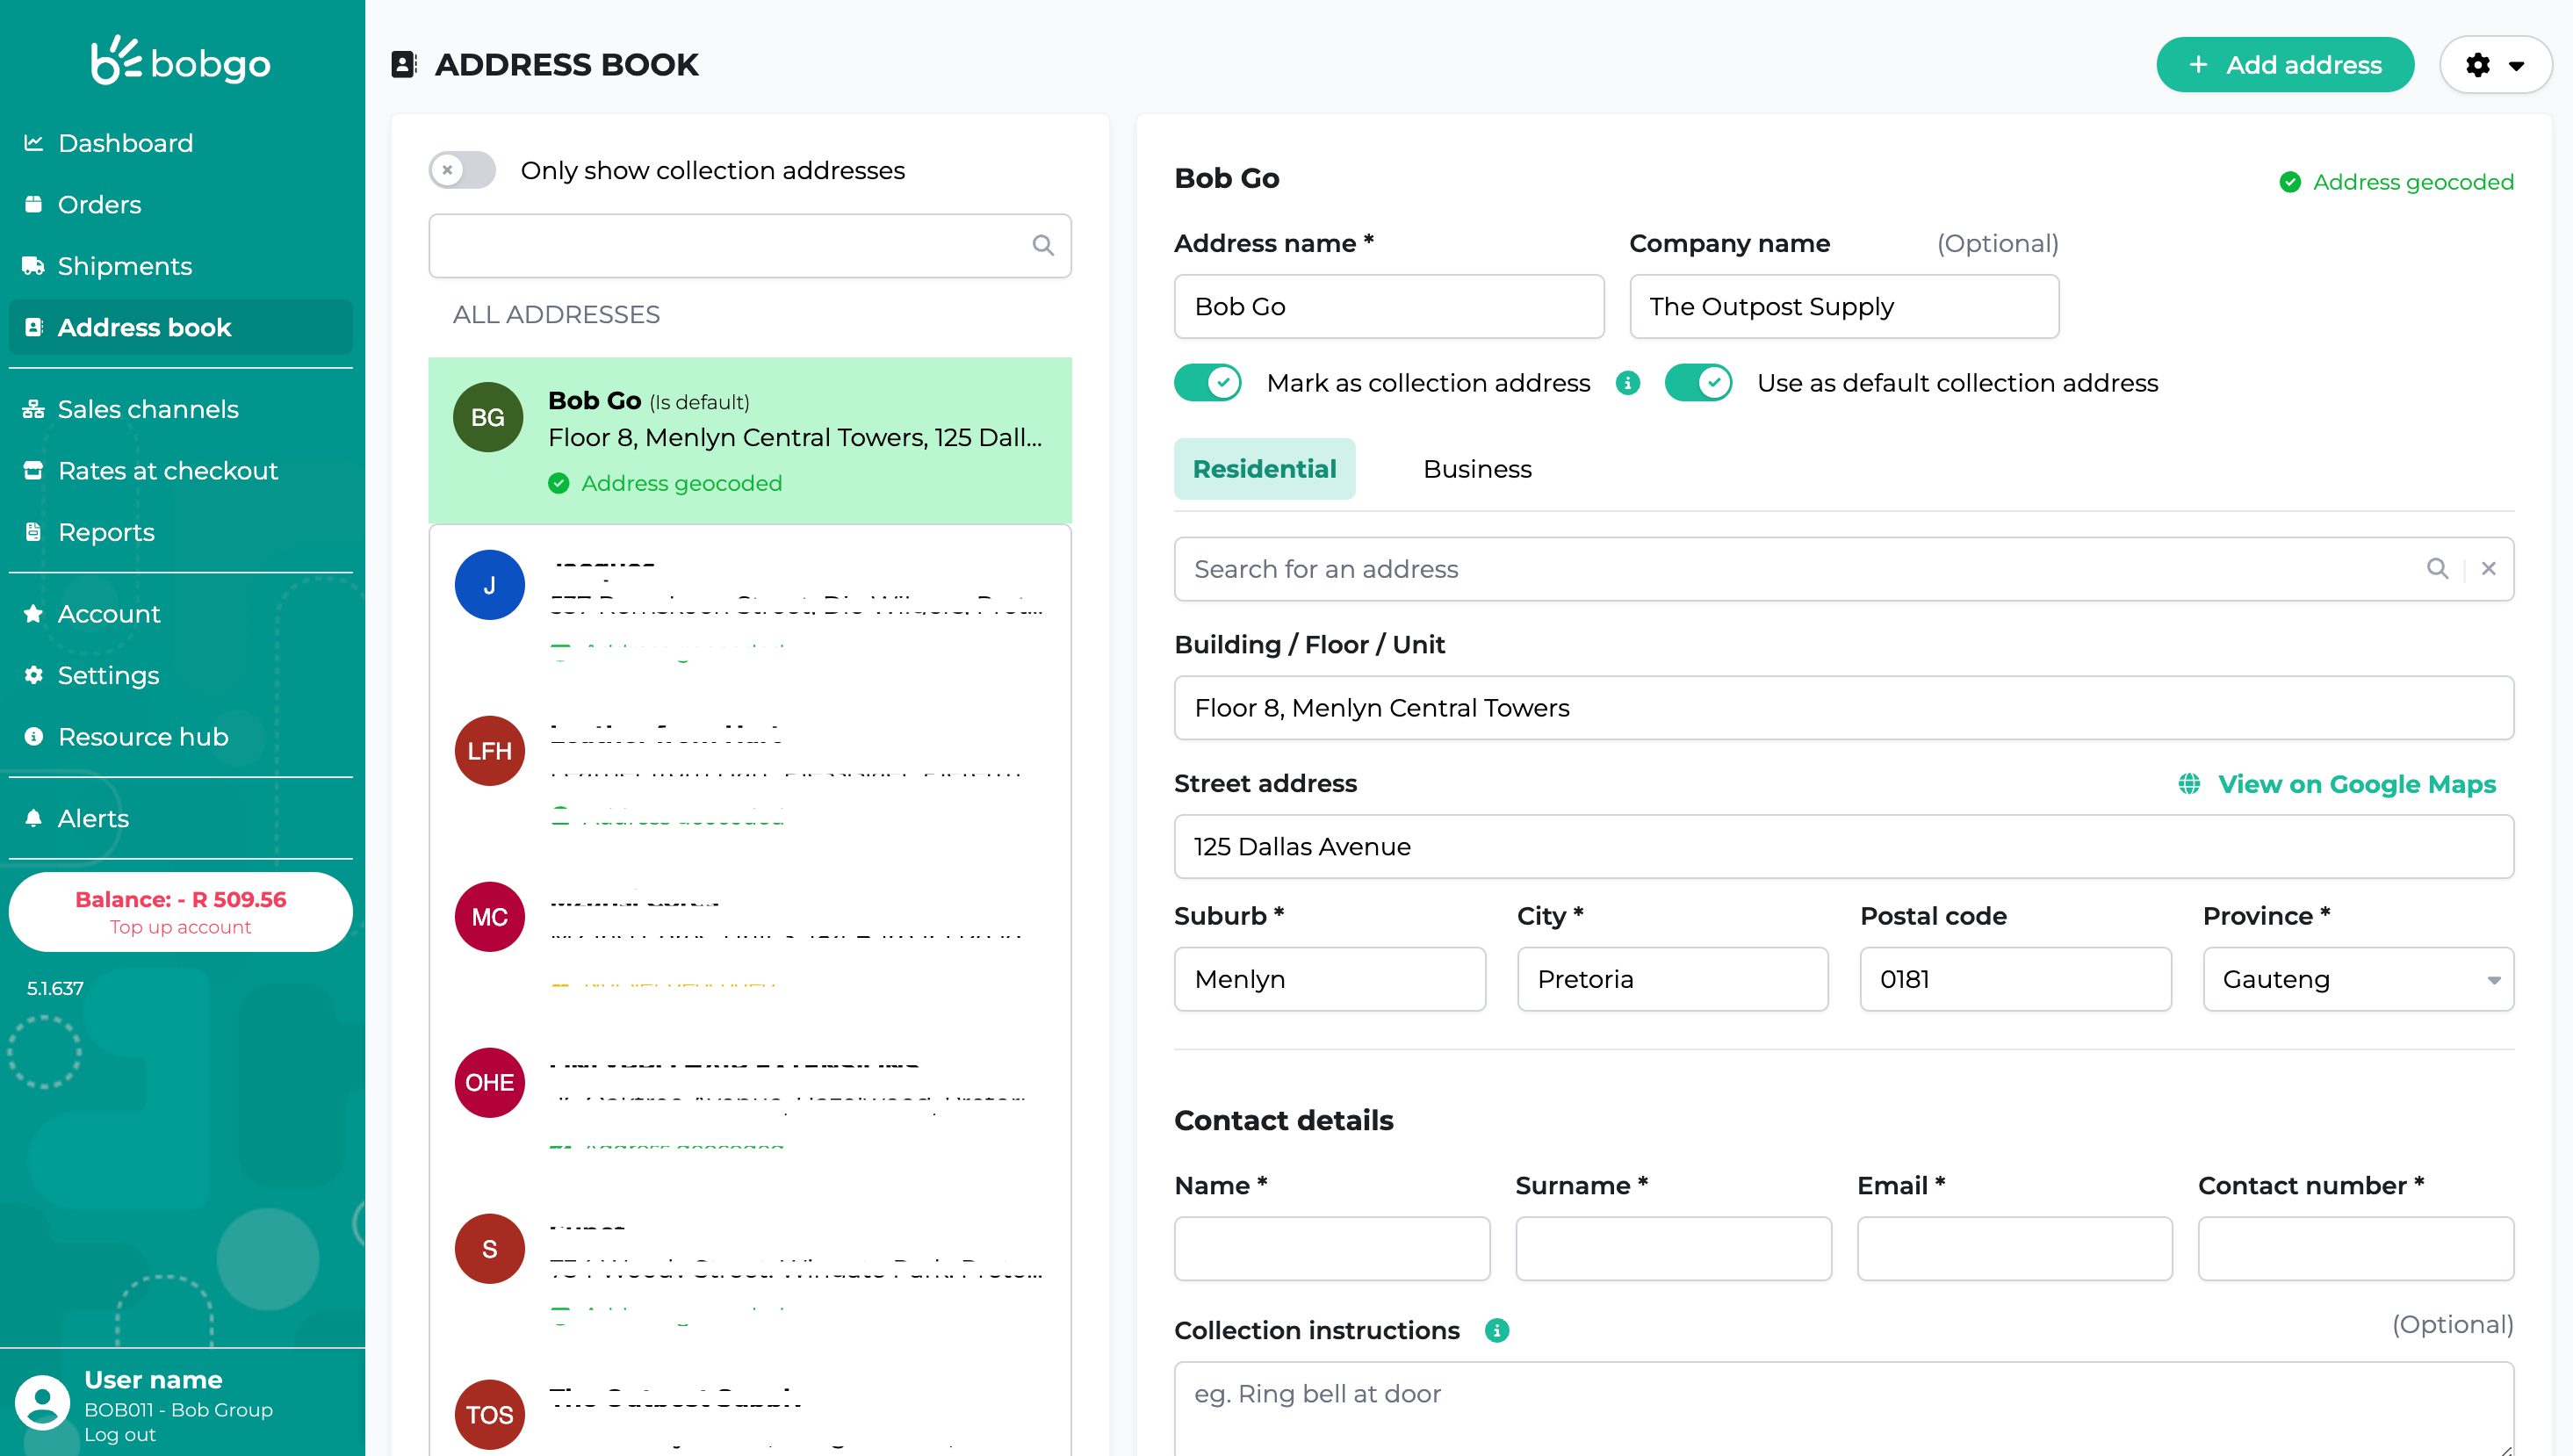Toggle Use as default collection address

point(1698,383)
